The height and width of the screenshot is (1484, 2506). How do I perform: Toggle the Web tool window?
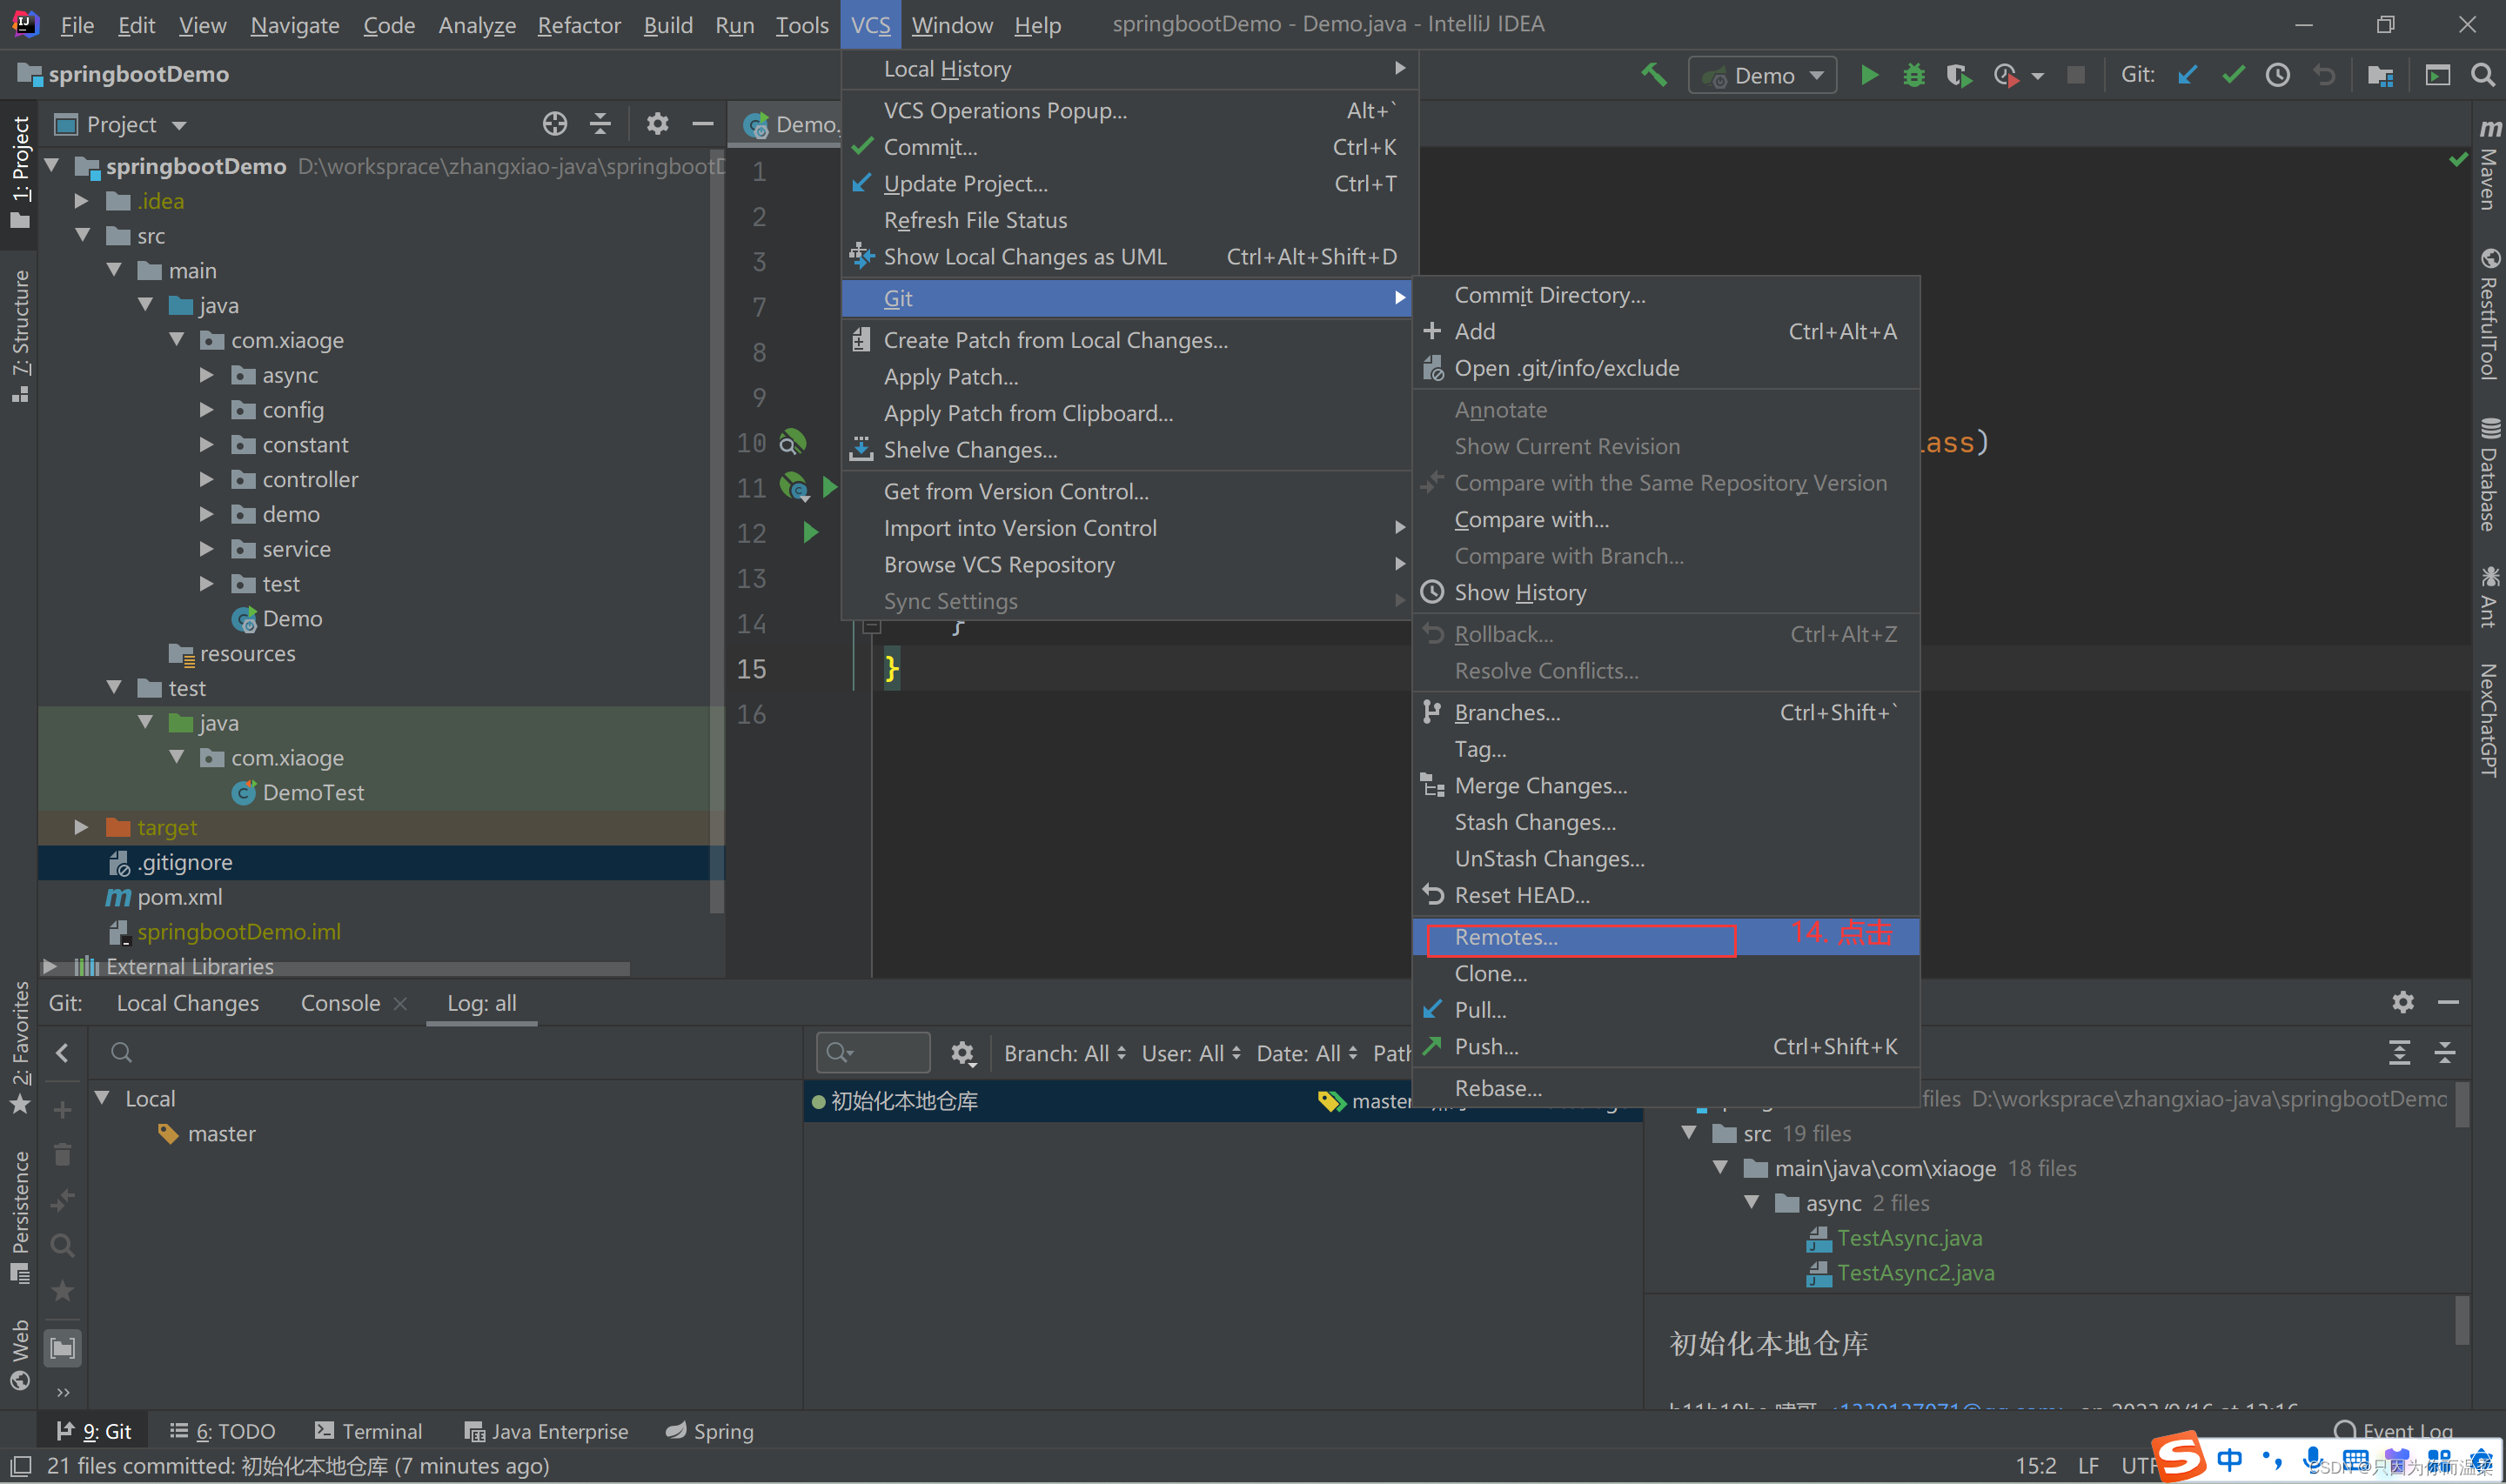[20, 1355]
